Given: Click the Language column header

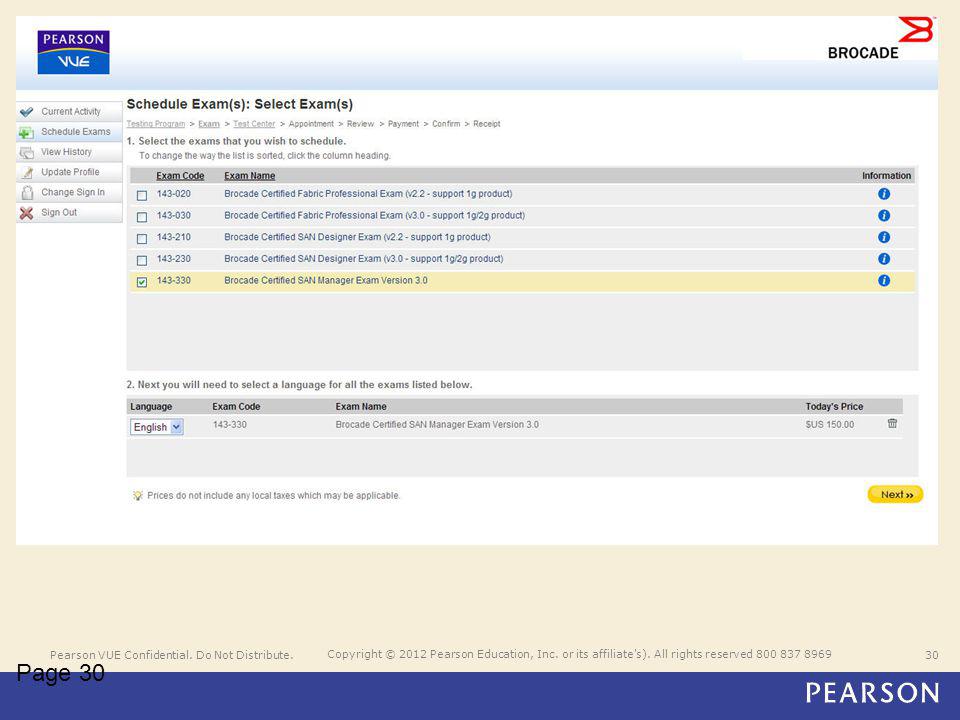Looking at the screenshot, I should [x=151, y=407].
